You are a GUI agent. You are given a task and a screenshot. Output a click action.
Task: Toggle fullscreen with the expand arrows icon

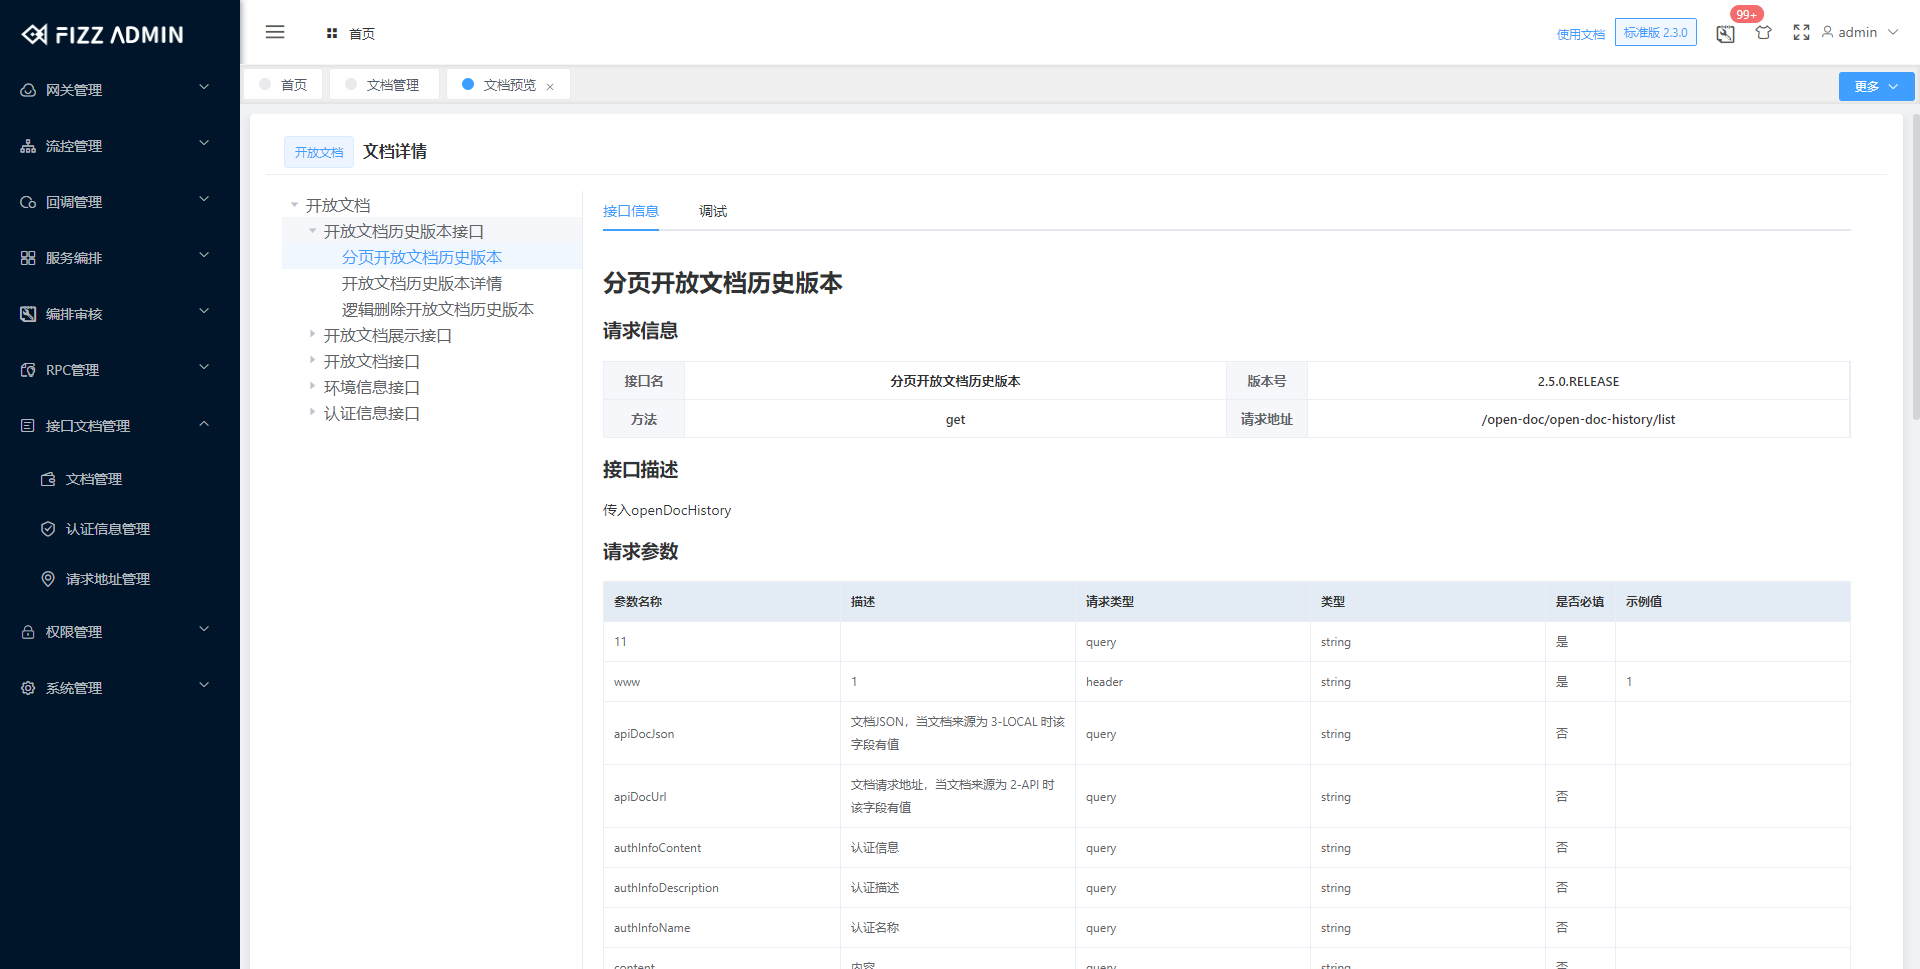[1801, 33]
